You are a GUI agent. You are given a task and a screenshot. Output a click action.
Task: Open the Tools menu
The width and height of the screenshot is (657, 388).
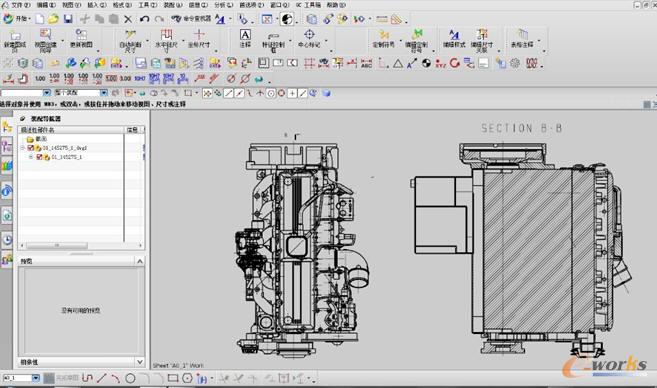pyautogui.click(x=147, y=5)
